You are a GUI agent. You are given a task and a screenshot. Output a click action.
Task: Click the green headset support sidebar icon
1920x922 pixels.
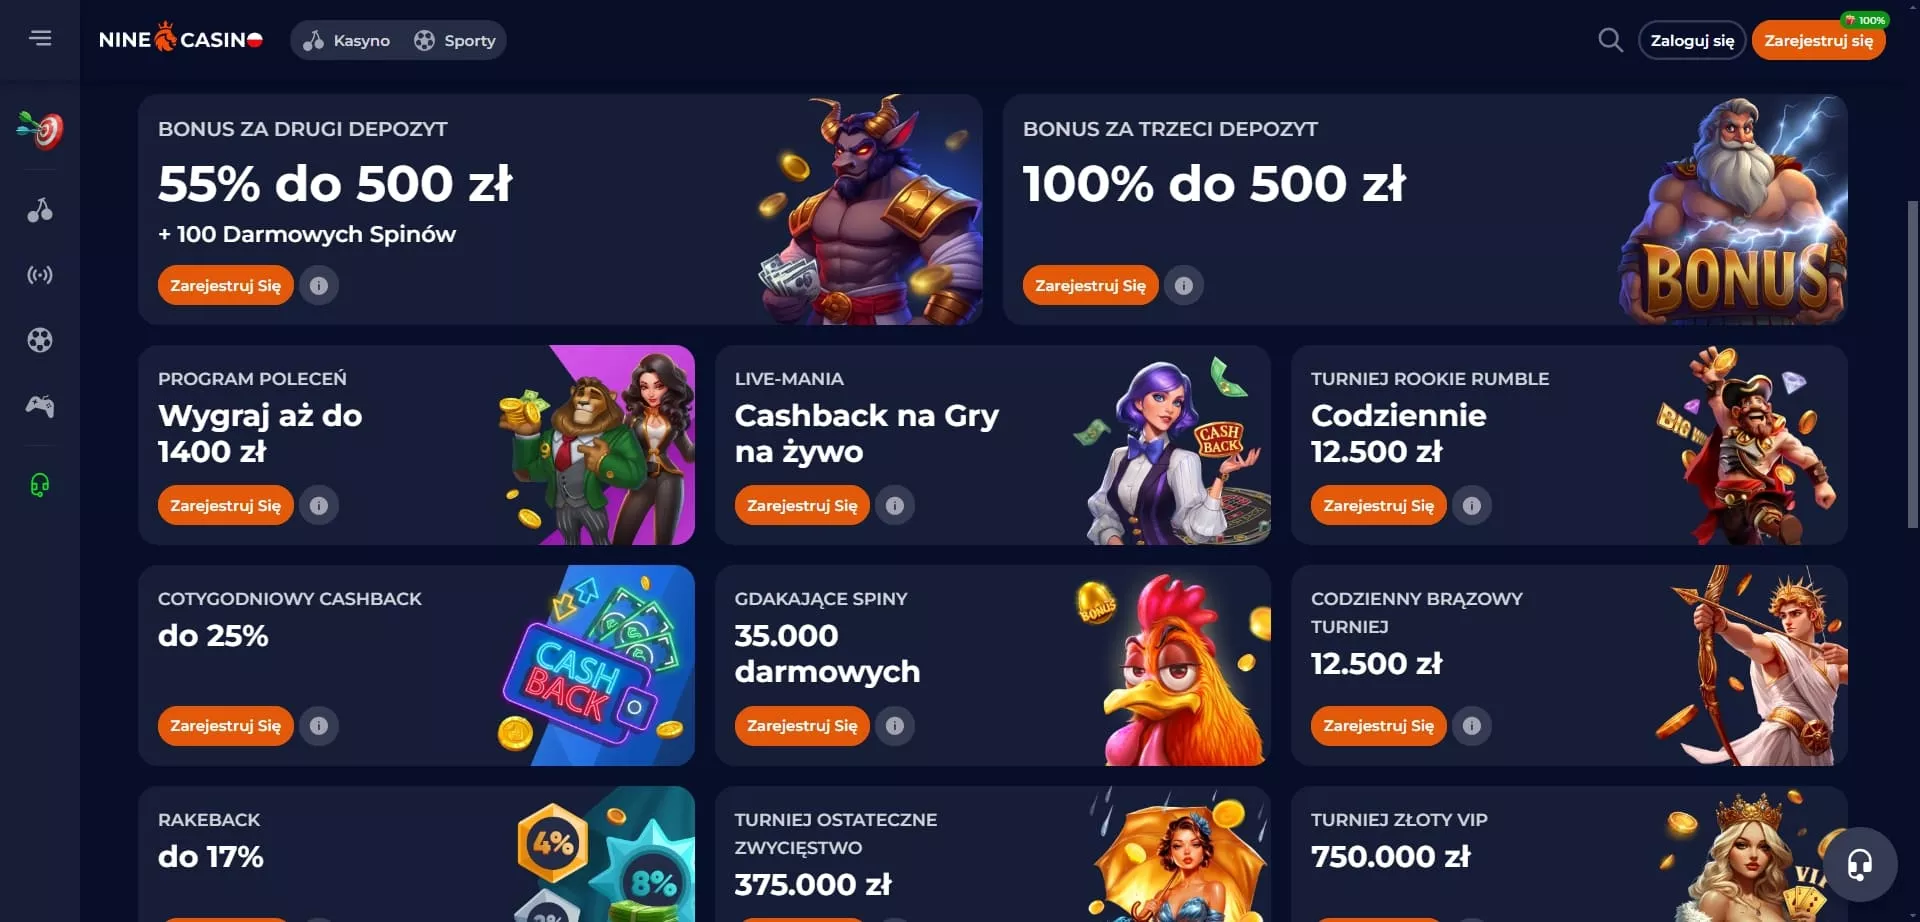click(40, 486)
